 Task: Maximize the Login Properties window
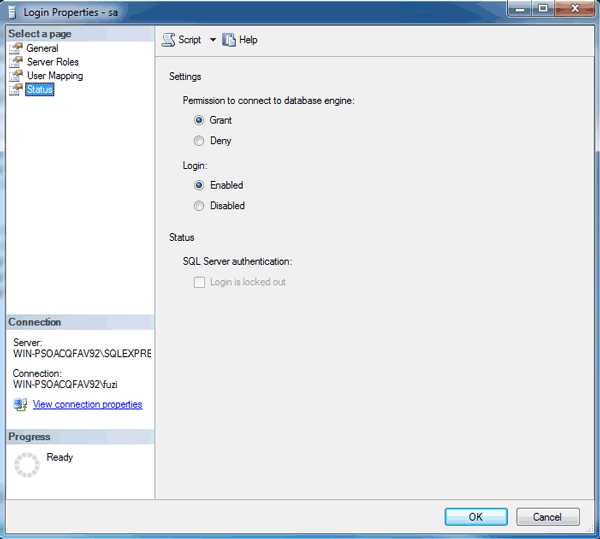(x=543, y=8)
